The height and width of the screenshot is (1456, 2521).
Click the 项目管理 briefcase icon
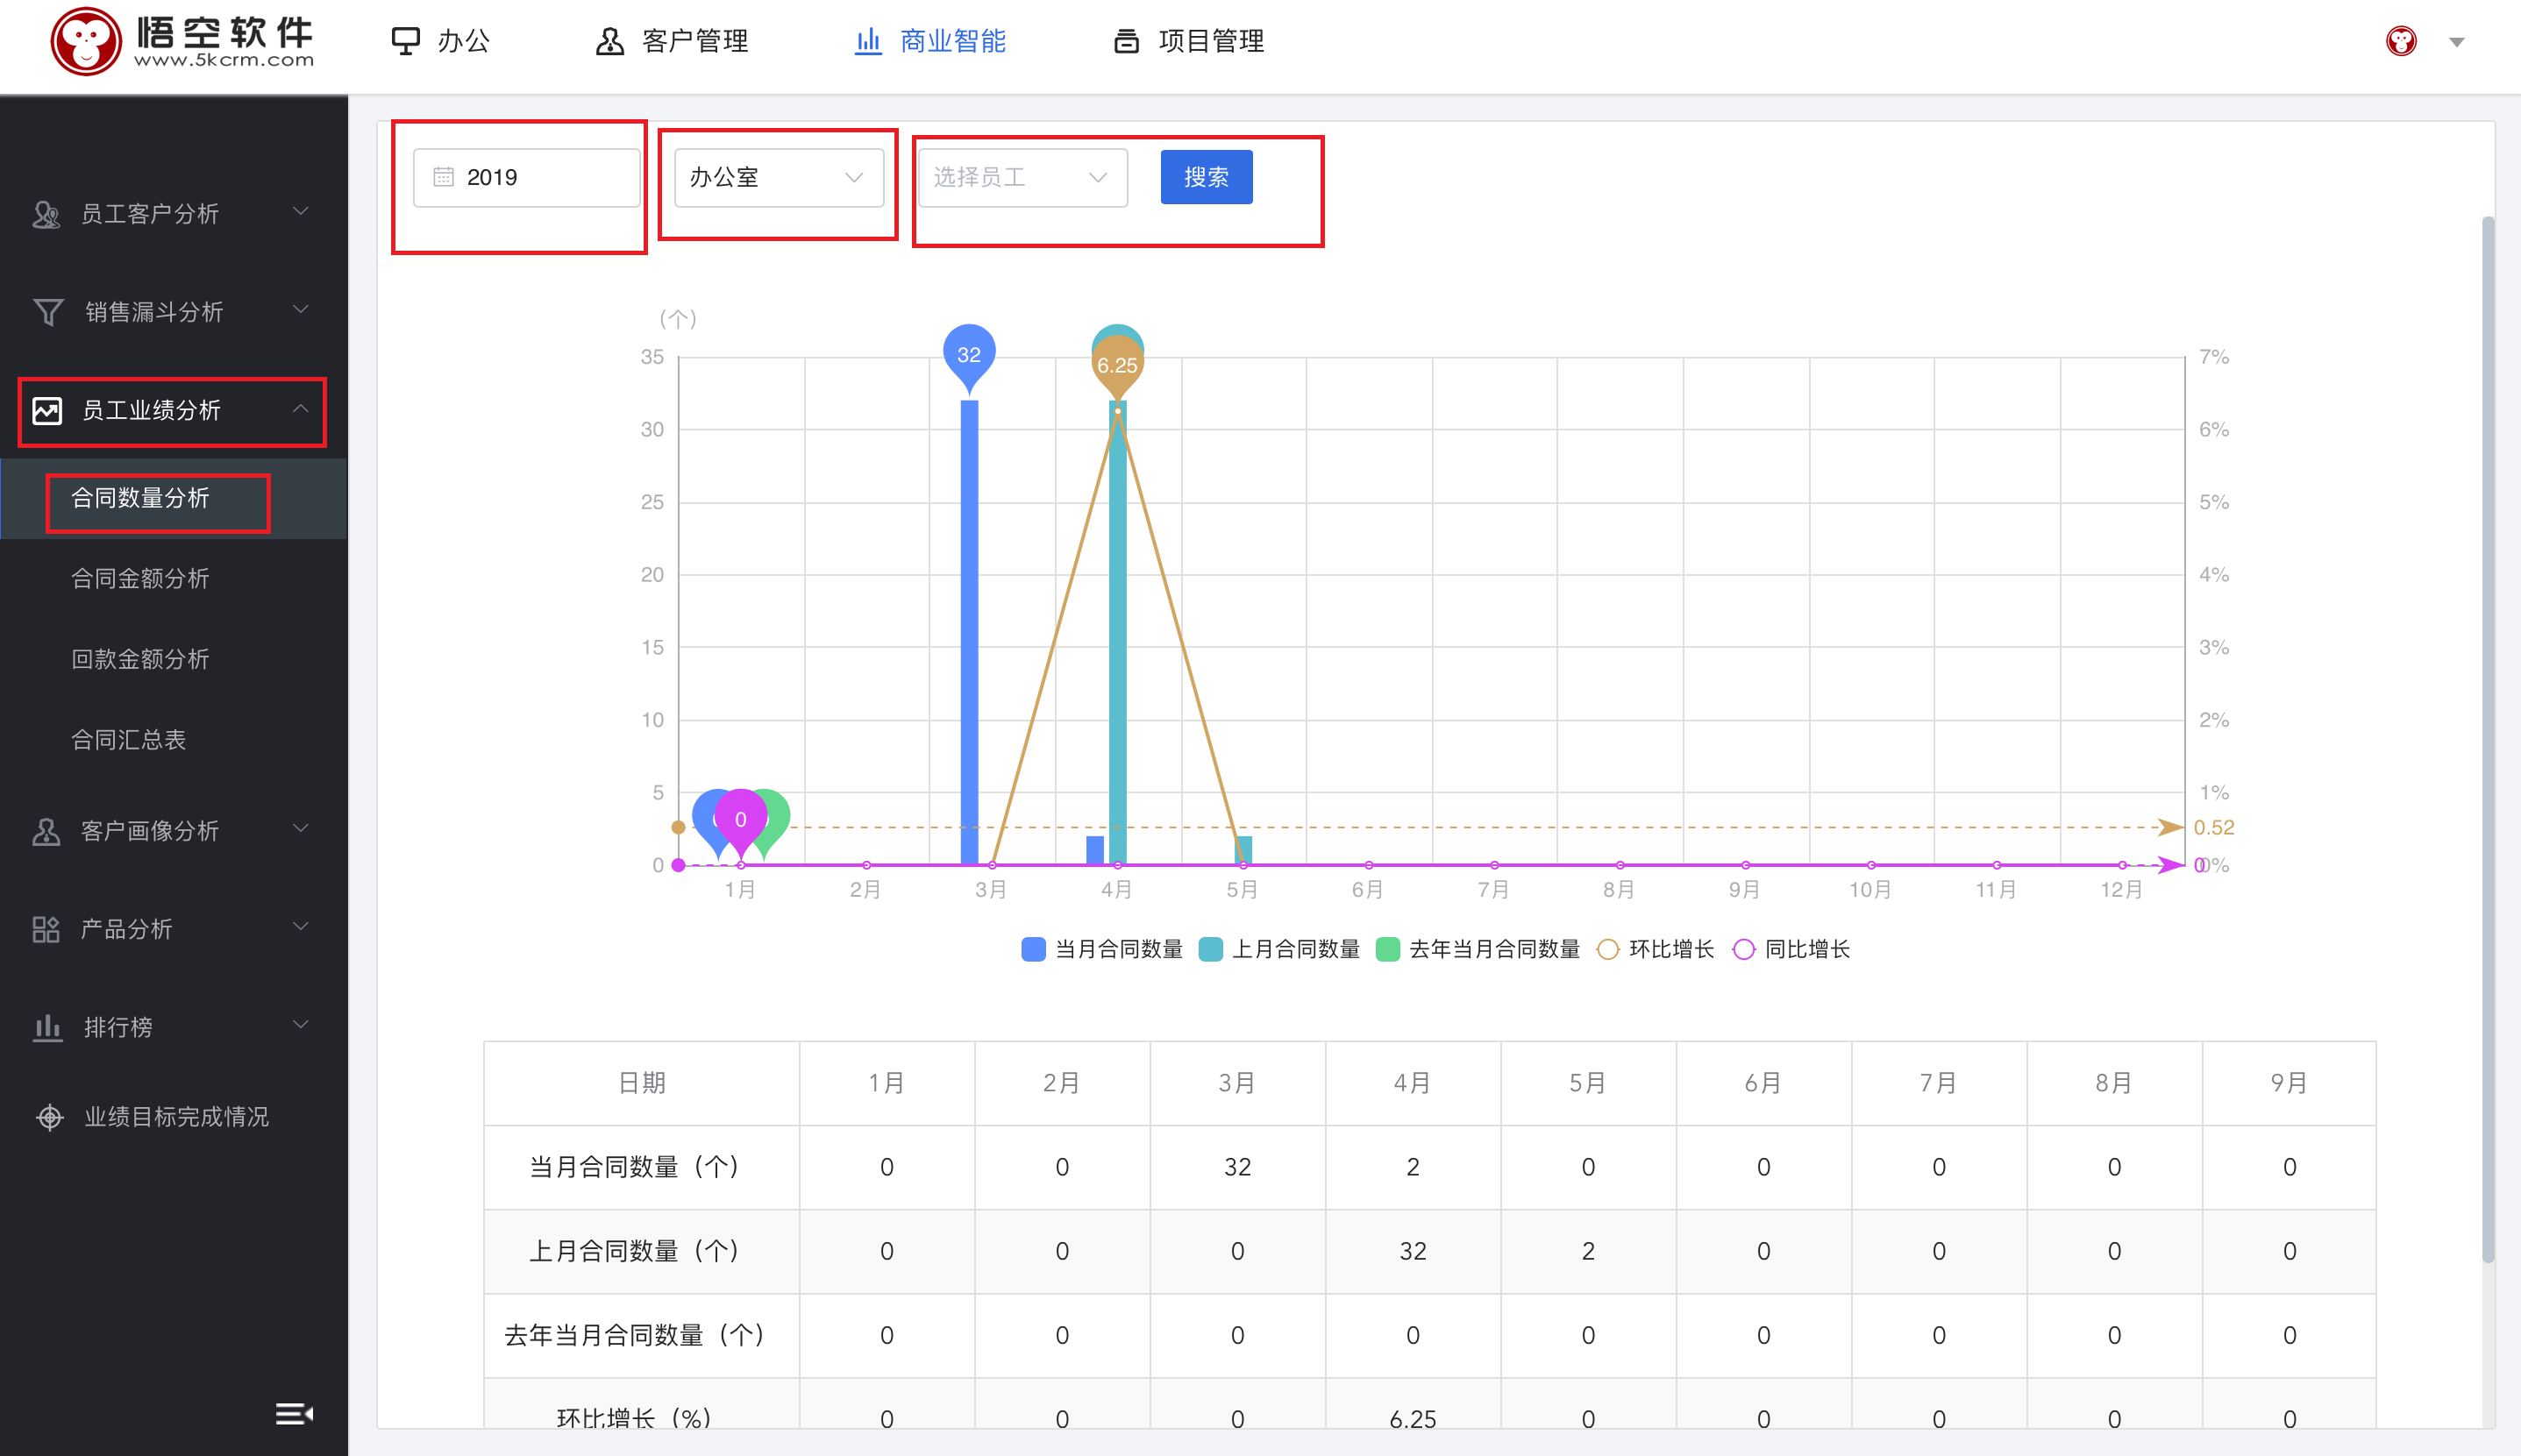coord(1127,41)
